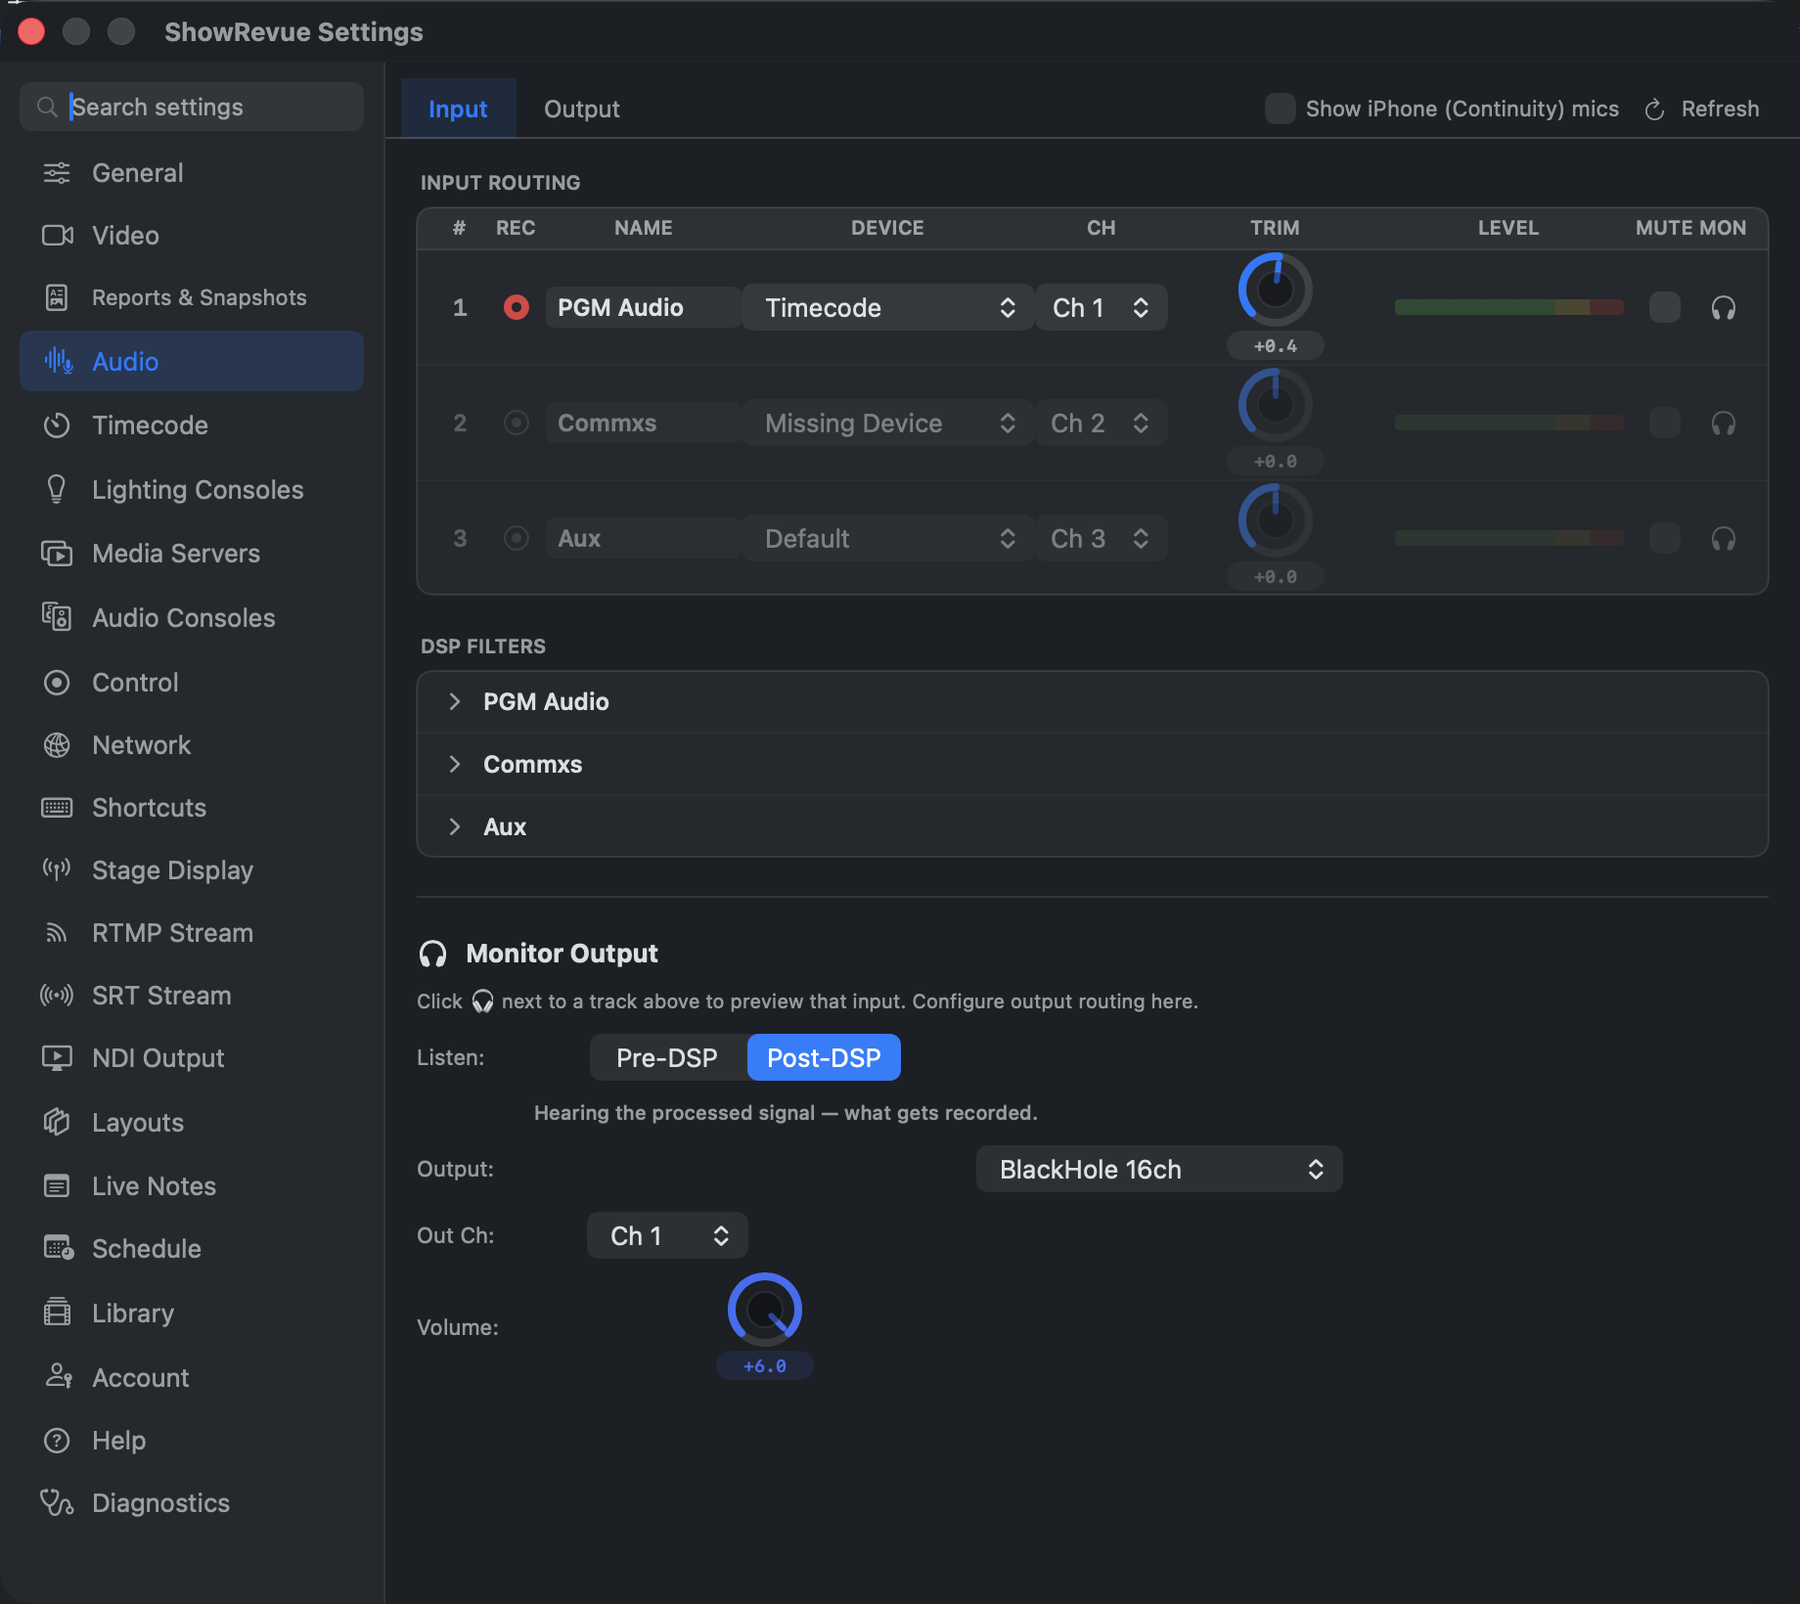This screenshot has width=1800, height=1604.
Task: Switch to the Input tab
Action: pyautogui.click(x=458, y=108)
